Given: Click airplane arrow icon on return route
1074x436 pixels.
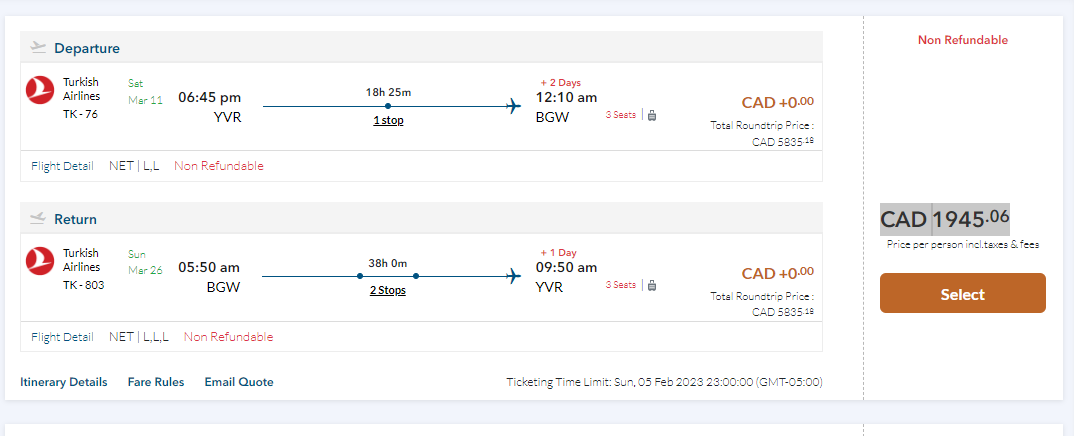Looking at the screenshot, I should coord(514,276).
